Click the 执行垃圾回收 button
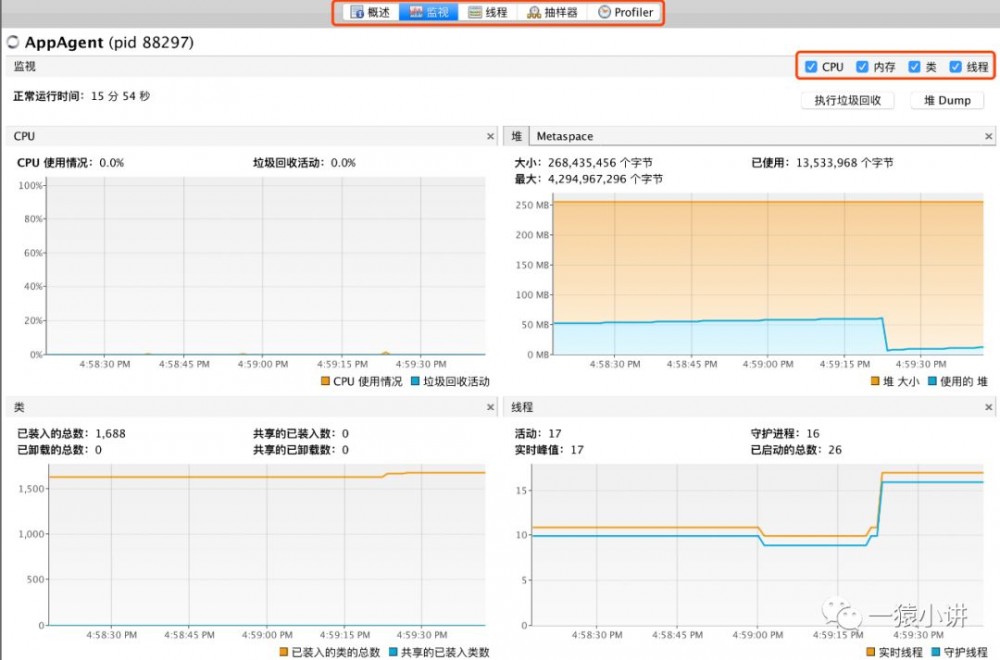The height and width of the screenshot is (660, 1000). point(846,100)
